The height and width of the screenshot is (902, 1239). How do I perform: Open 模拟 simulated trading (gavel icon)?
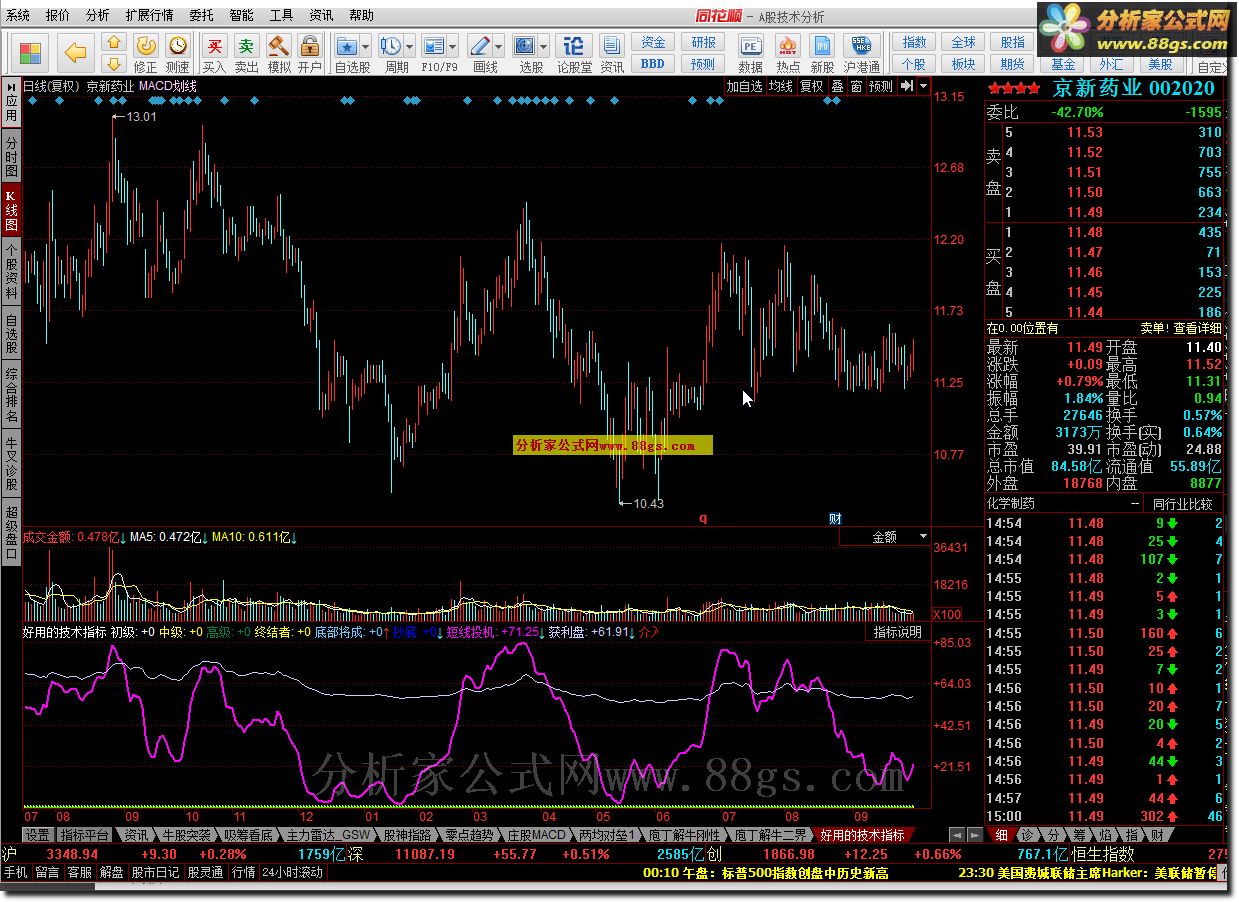pos(278,46)
